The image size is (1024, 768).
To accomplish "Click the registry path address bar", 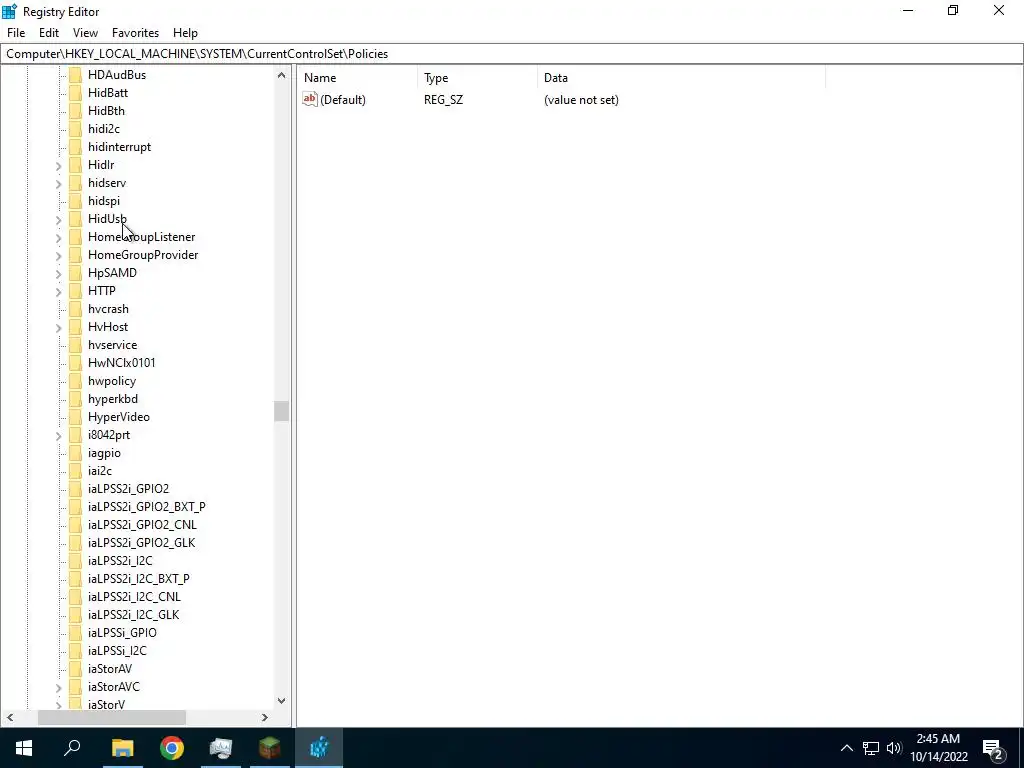I will [x=512, y=54].
